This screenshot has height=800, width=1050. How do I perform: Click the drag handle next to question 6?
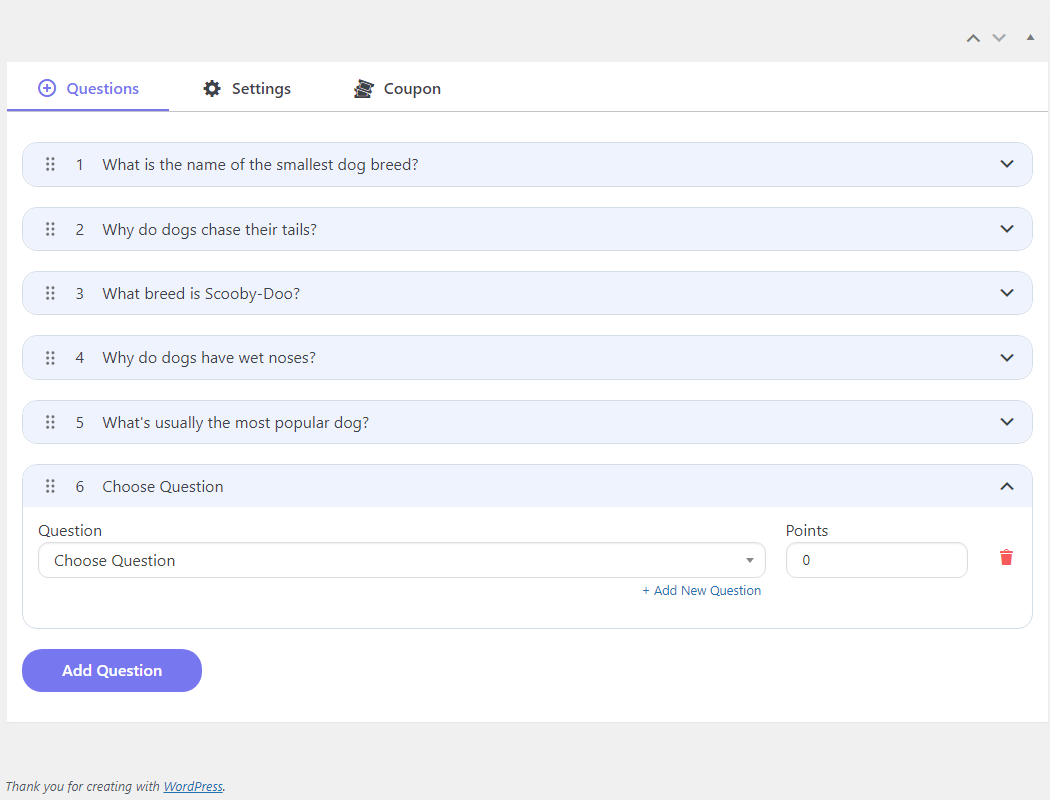pos(50,486)
